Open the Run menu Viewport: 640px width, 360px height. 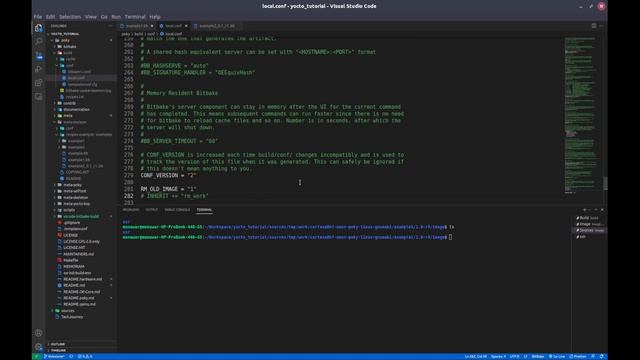116,17
